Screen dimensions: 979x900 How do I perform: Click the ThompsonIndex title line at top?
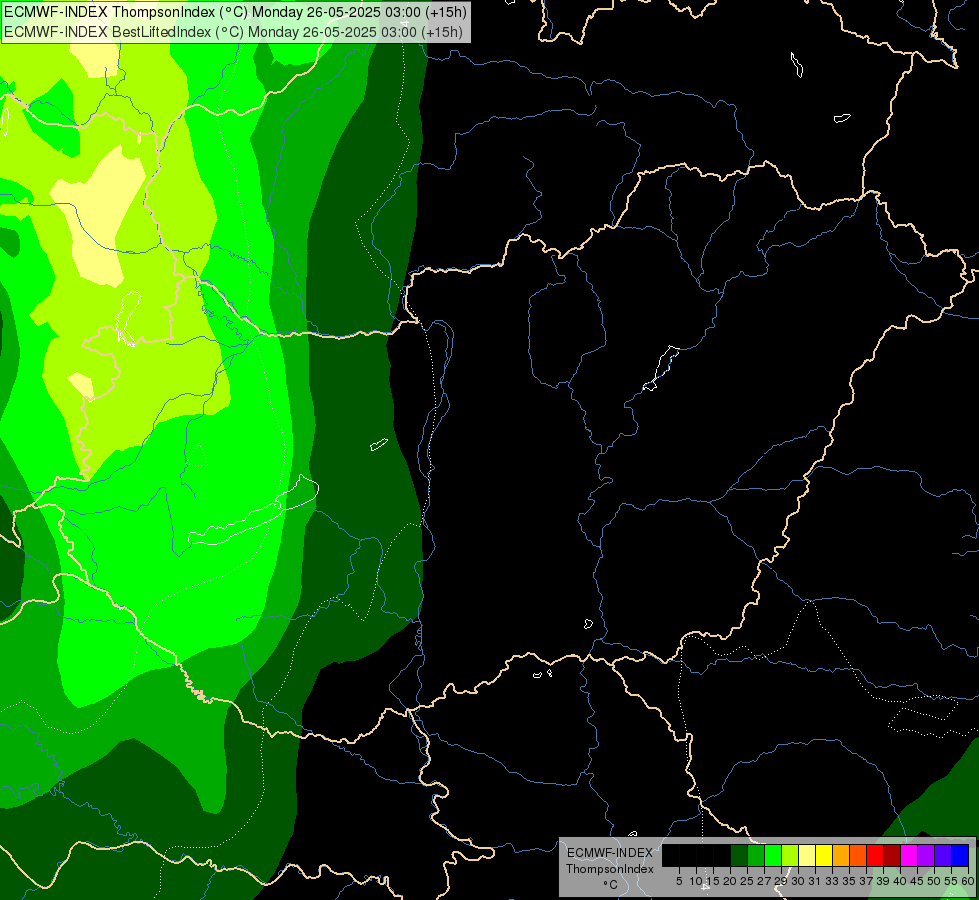click(235, 12)
